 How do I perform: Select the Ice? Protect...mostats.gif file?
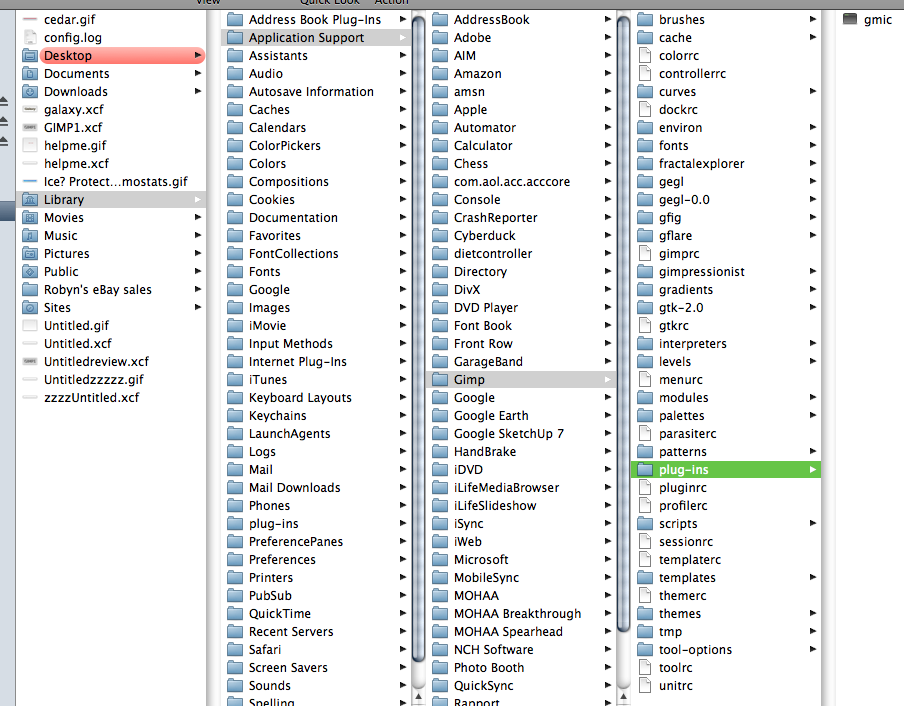coord(111,182)
